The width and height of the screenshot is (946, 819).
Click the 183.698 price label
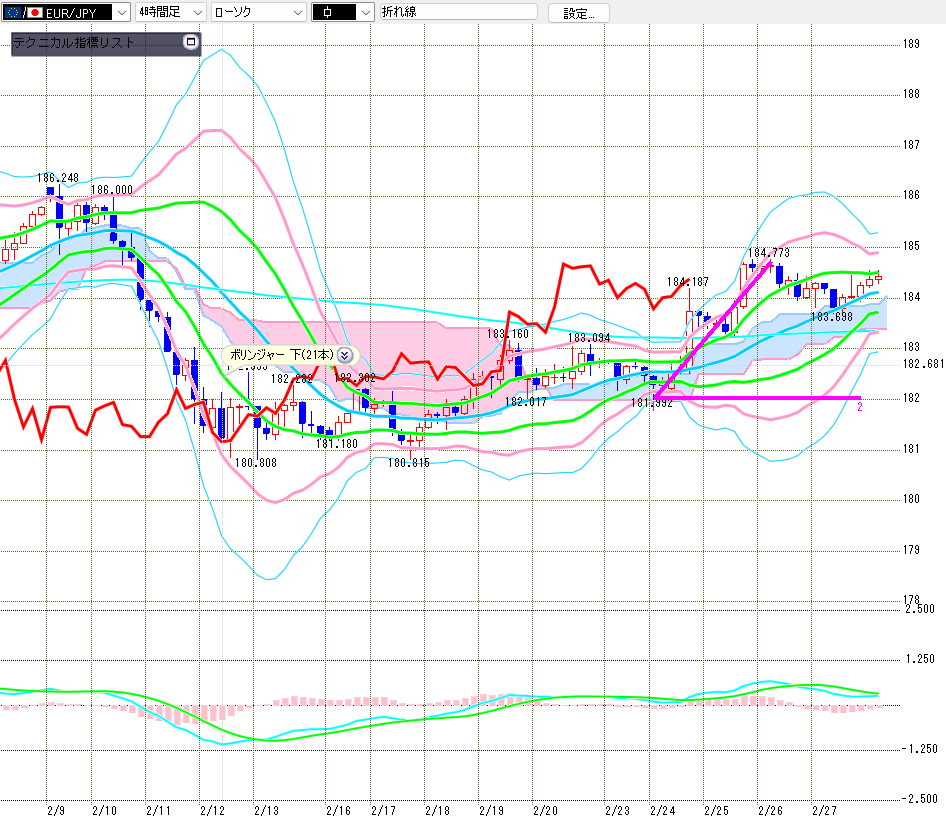tap(831, 316)
